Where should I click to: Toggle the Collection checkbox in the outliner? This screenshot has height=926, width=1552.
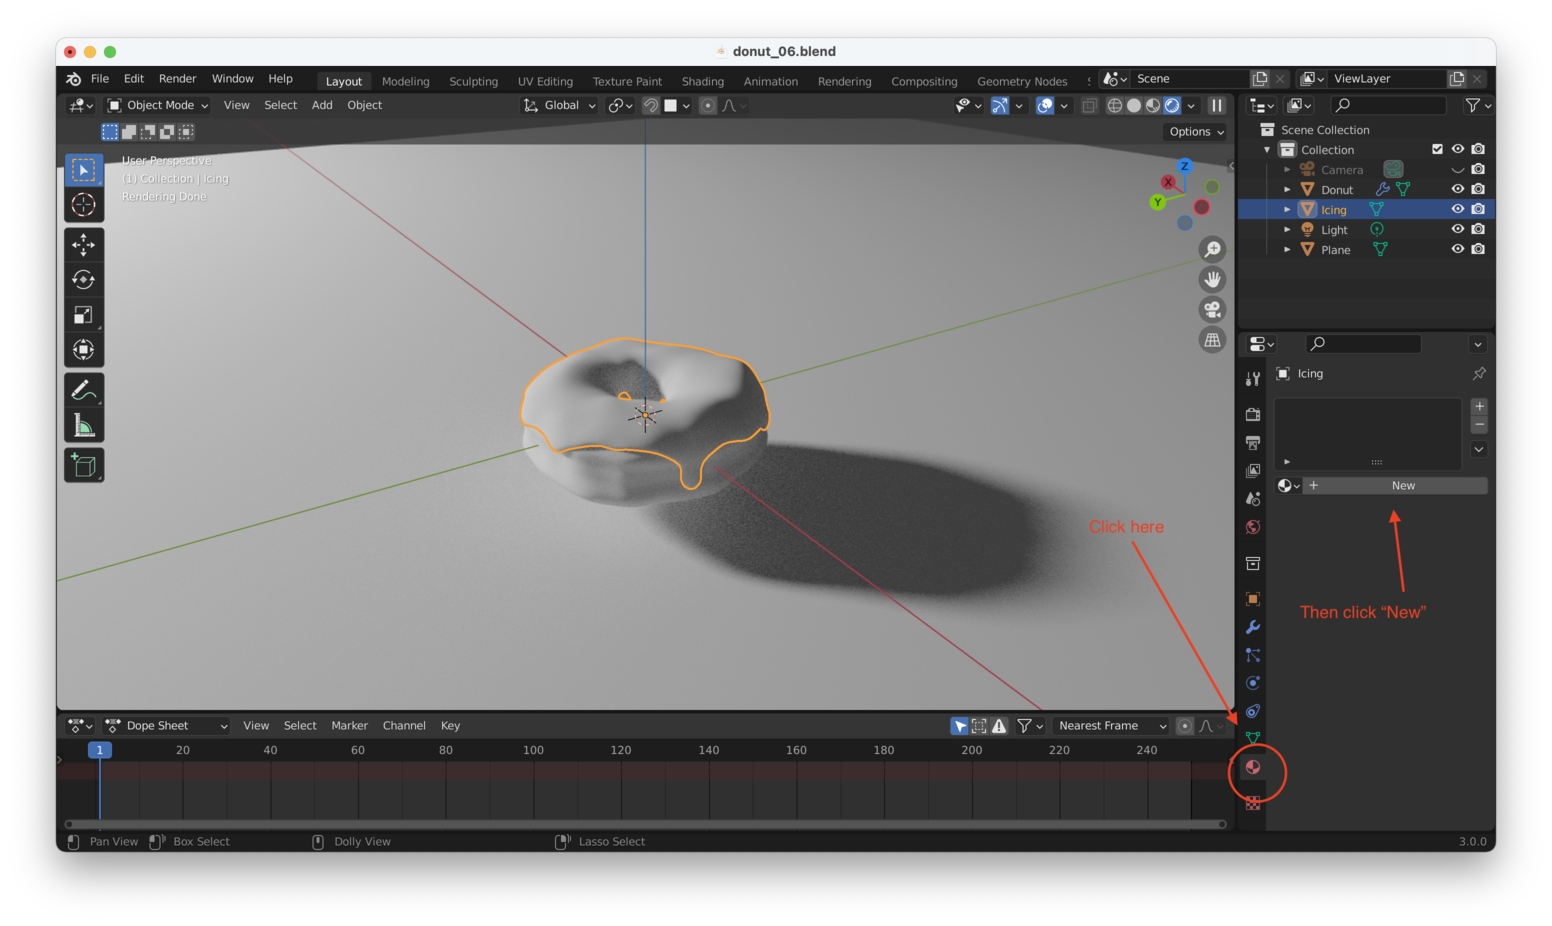coord(1437,148)
